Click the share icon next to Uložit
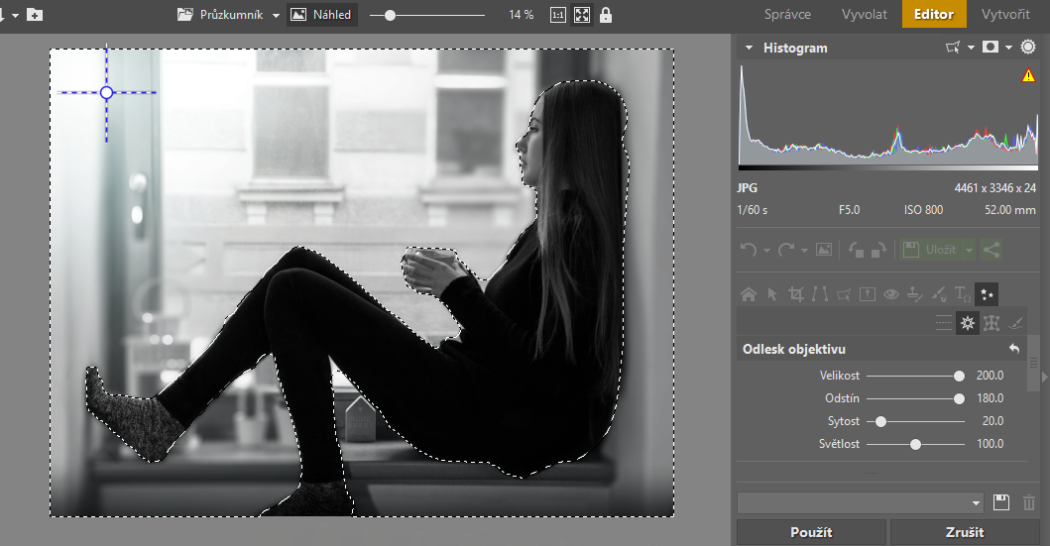Image resolution: width=1050 pixels, height=546 pixels. tap(991, 250)
